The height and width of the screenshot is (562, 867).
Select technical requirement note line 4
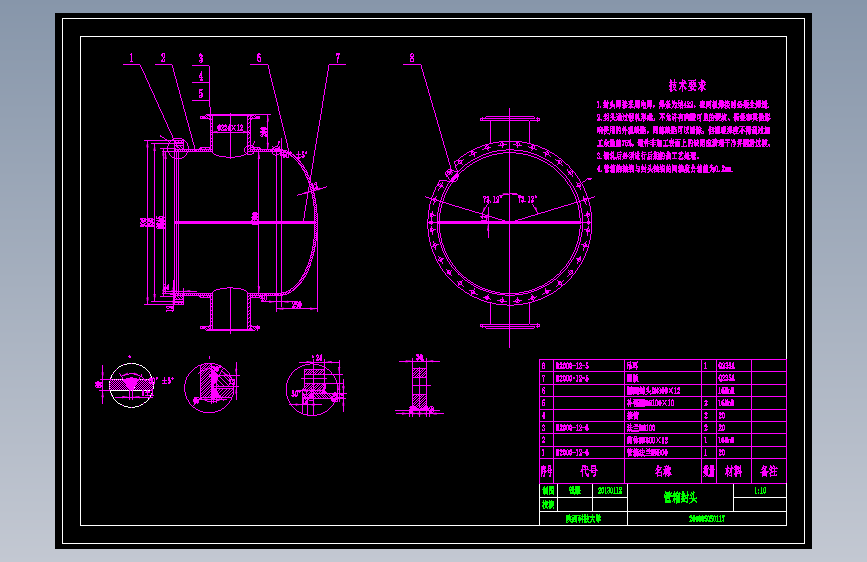click(x=665, y=169)
